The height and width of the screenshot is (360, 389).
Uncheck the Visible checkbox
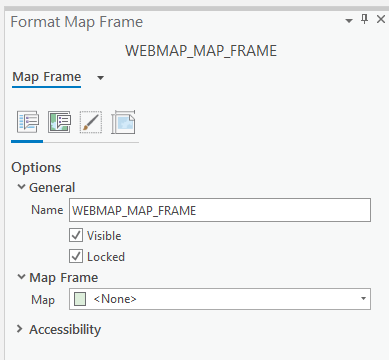(76, 235)
